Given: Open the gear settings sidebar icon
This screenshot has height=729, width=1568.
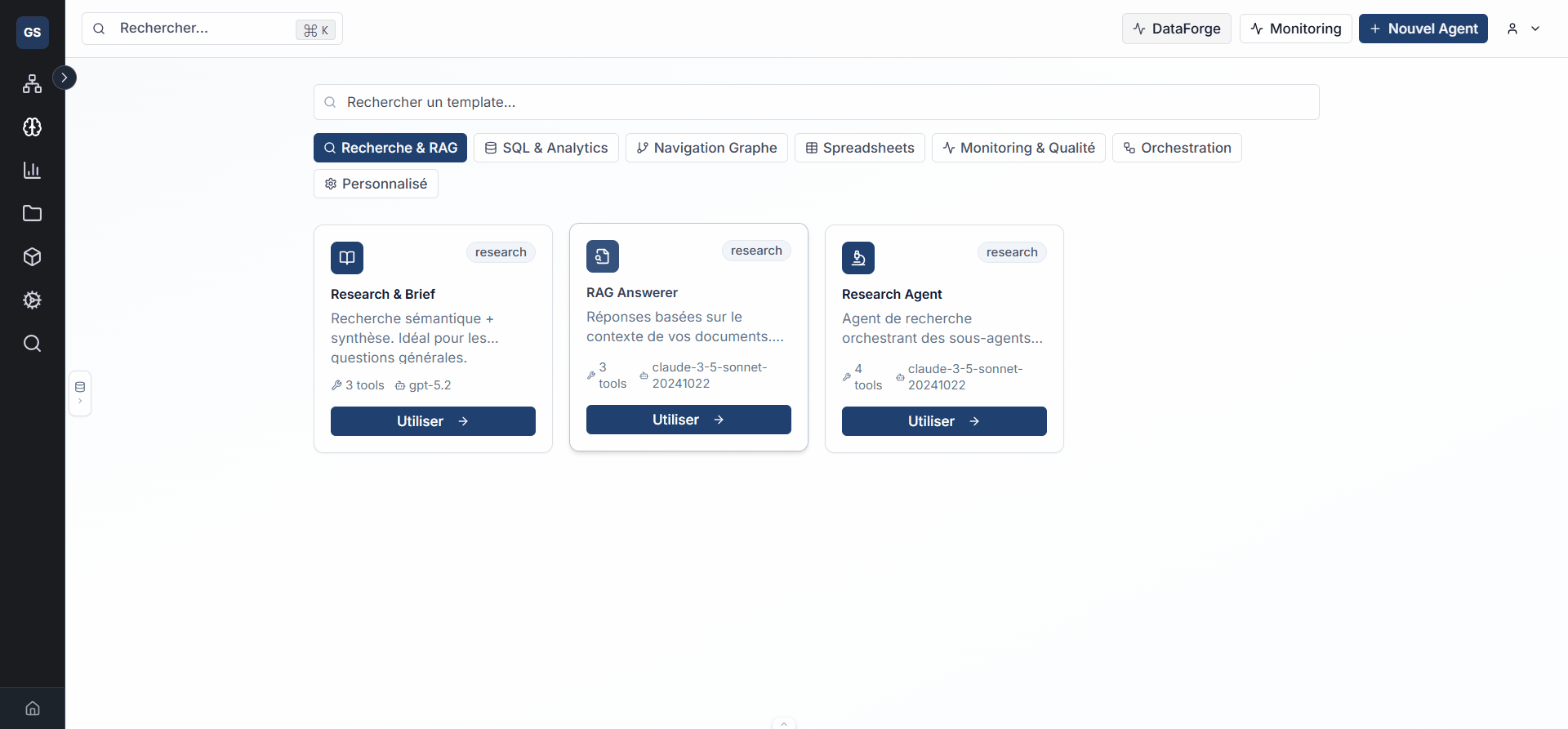Looking at the screenshot, I should pyautogui.click(x=32, y=300).
